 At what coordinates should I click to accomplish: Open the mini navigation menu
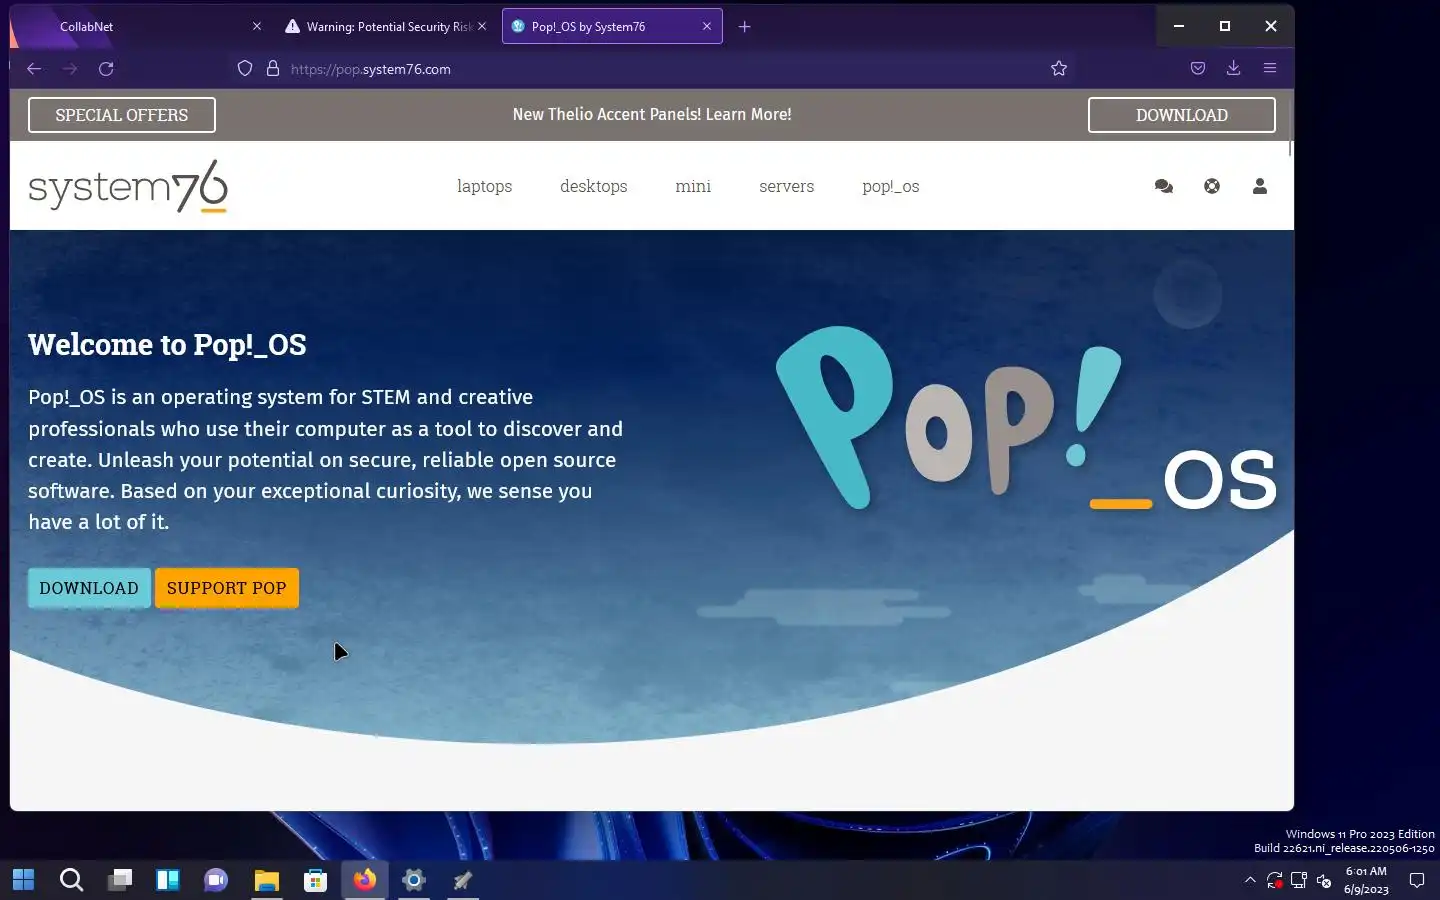tap(693, 186)
